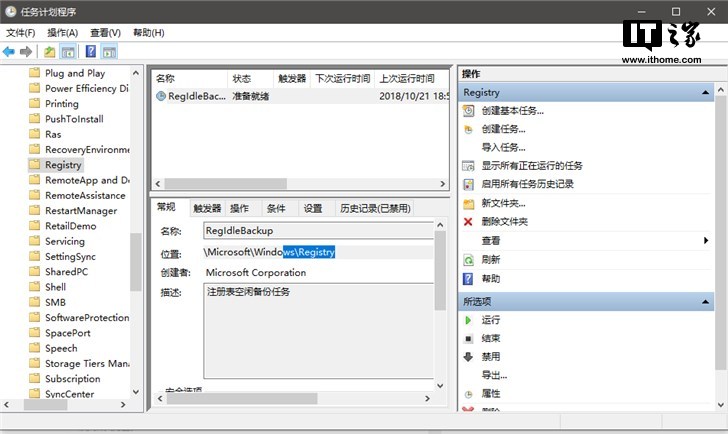Click the Registry folder icon in tree

click(34, 164)
